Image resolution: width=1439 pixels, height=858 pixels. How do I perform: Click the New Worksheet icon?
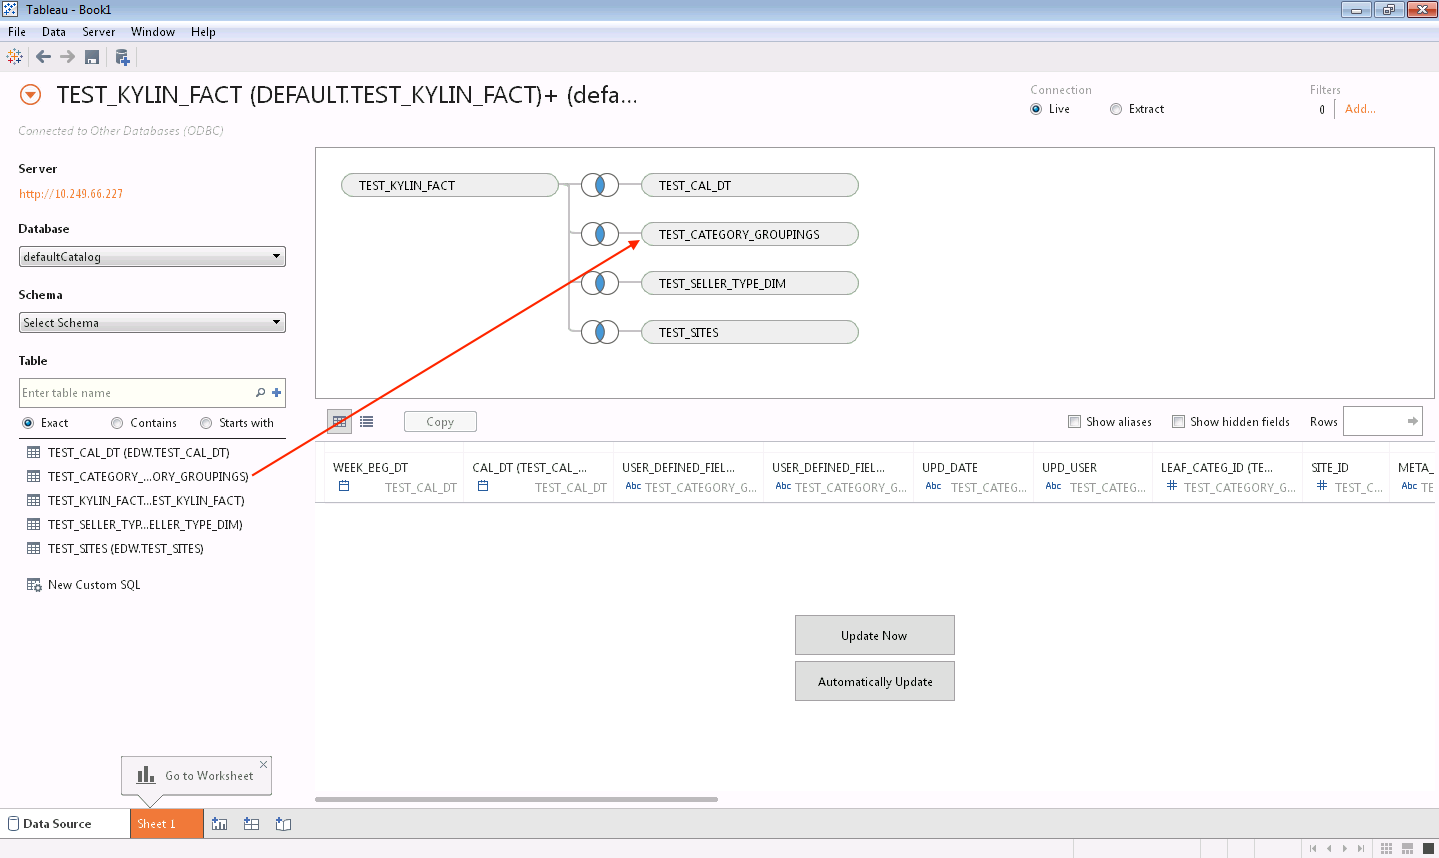(220, 824)
